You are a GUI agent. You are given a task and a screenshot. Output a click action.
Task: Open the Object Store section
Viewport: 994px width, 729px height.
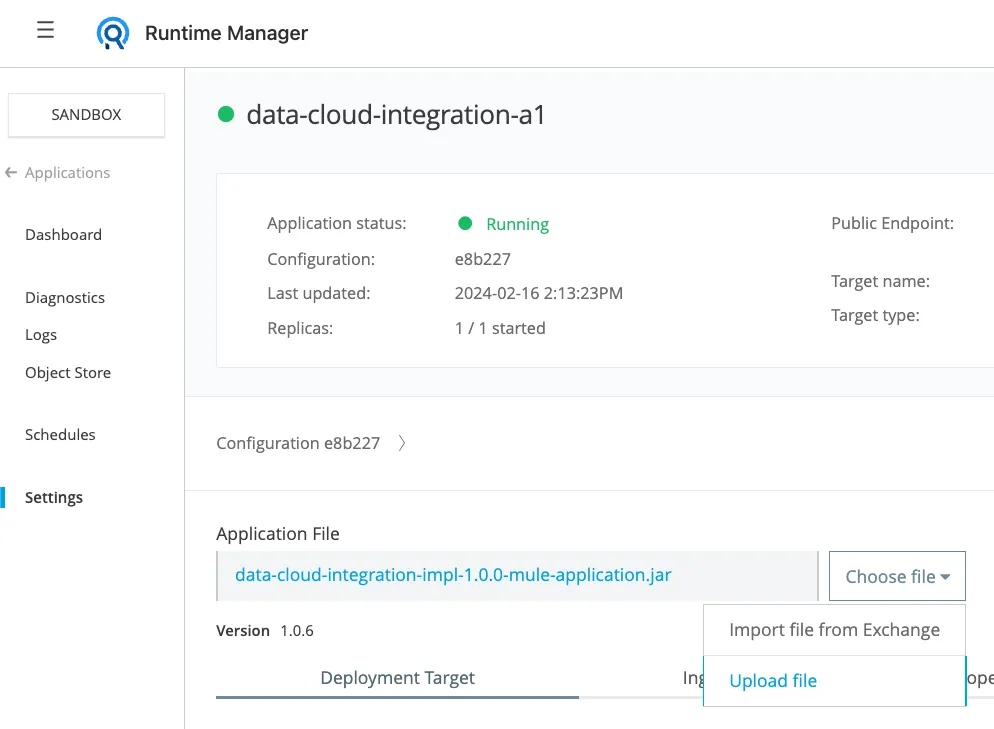click(68, 373)
